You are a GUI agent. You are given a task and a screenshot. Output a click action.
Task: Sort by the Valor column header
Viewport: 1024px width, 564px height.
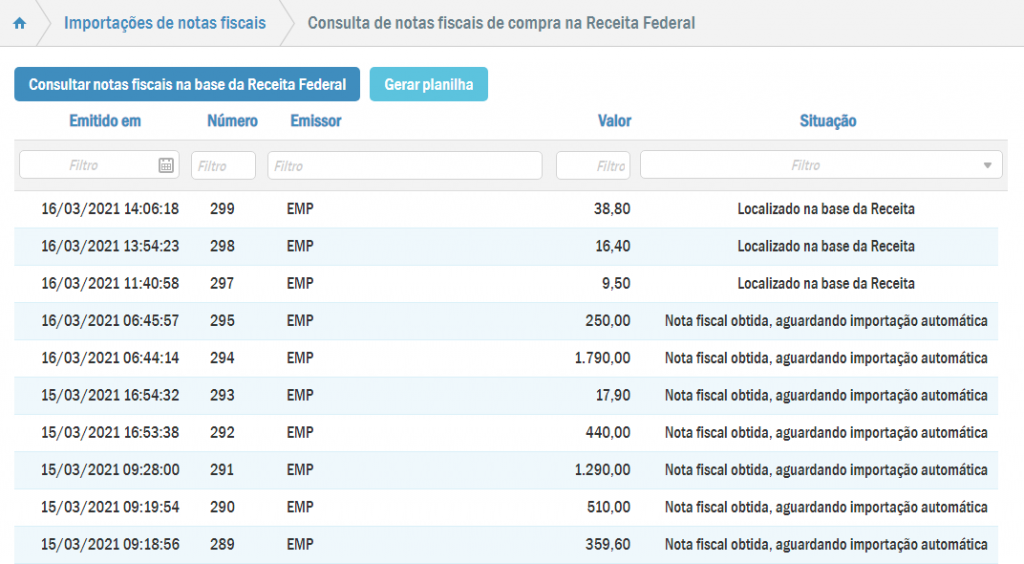[x=614, y=121]
